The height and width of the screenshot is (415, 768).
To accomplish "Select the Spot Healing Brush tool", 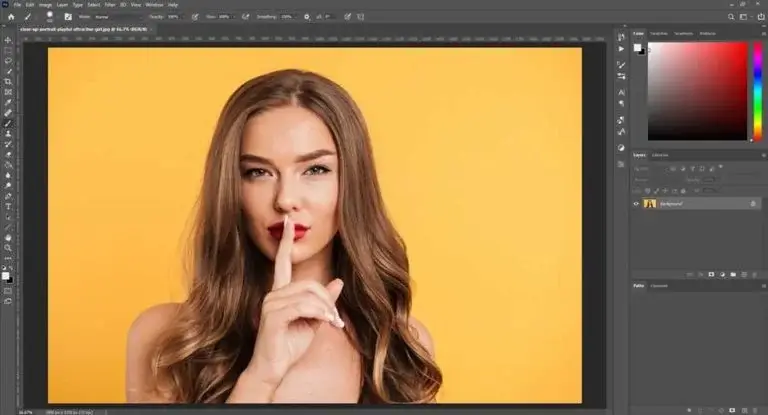I will (8, 113).
